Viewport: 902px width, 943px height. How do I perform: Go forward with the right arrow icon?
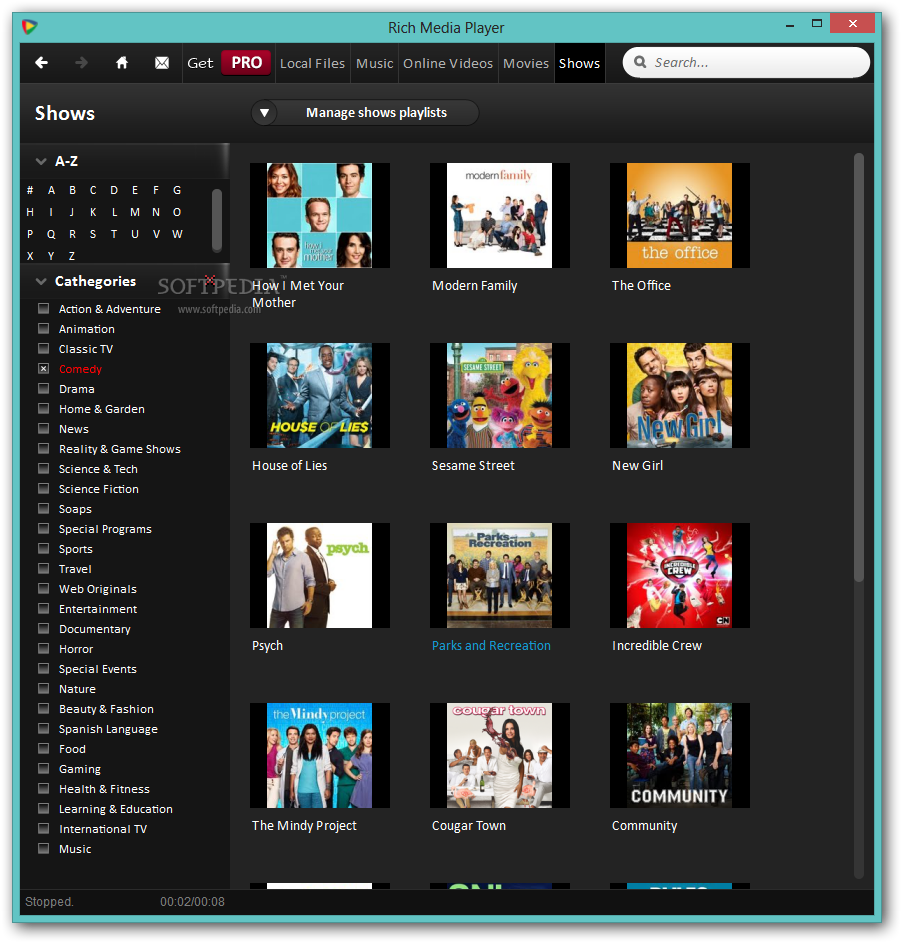point(81,63)
